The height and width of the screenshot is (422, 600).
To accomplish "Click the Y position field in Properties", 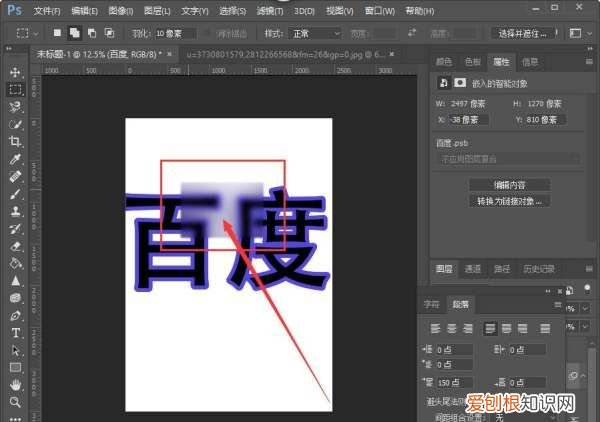I will [x=546, y=120].
